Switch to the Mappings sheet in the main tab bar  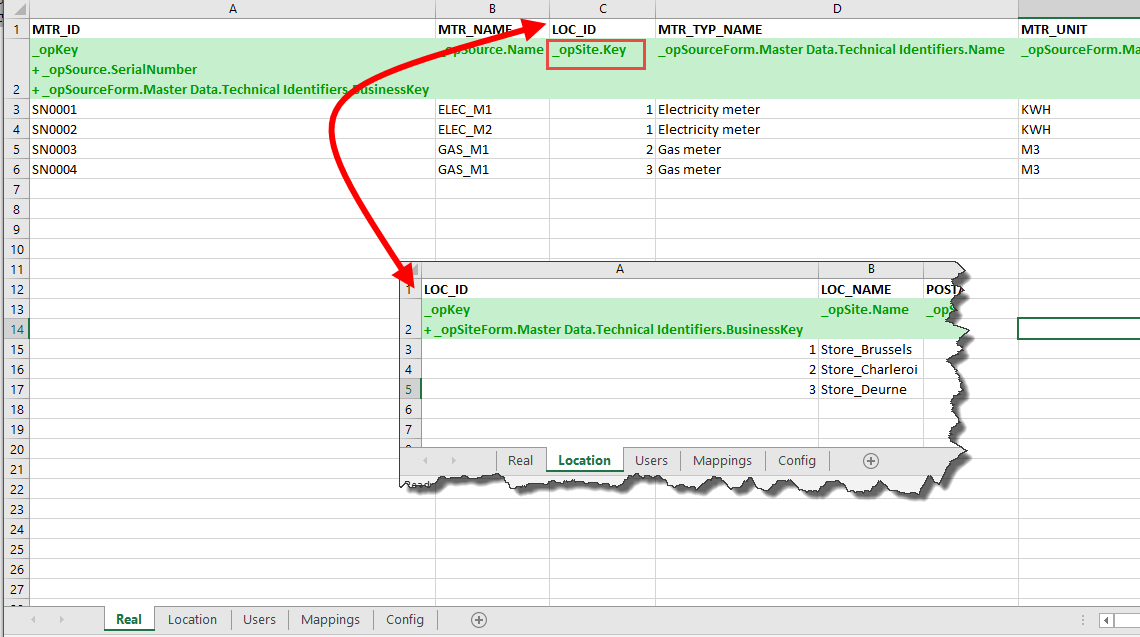click(330, 620)
